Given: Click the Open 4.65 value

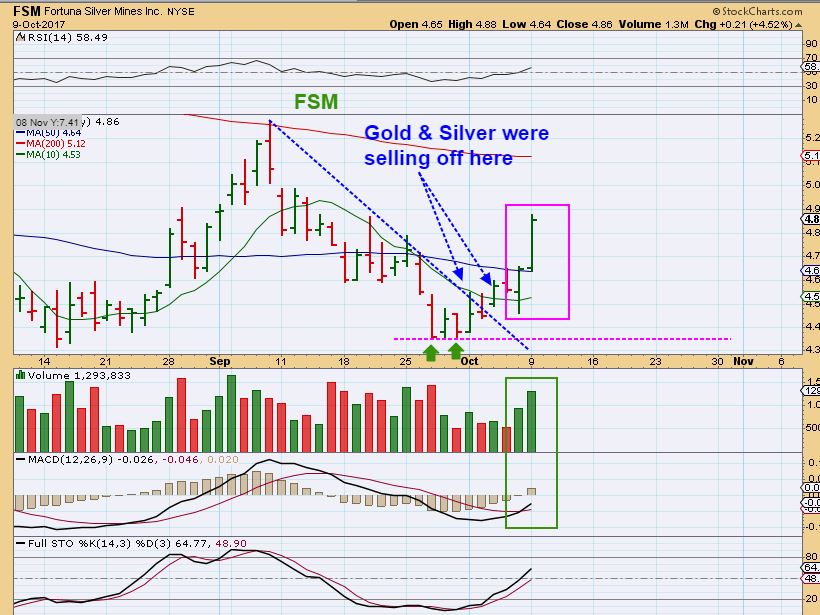Looking at the screenshot, I should click(x=416, y=24).
